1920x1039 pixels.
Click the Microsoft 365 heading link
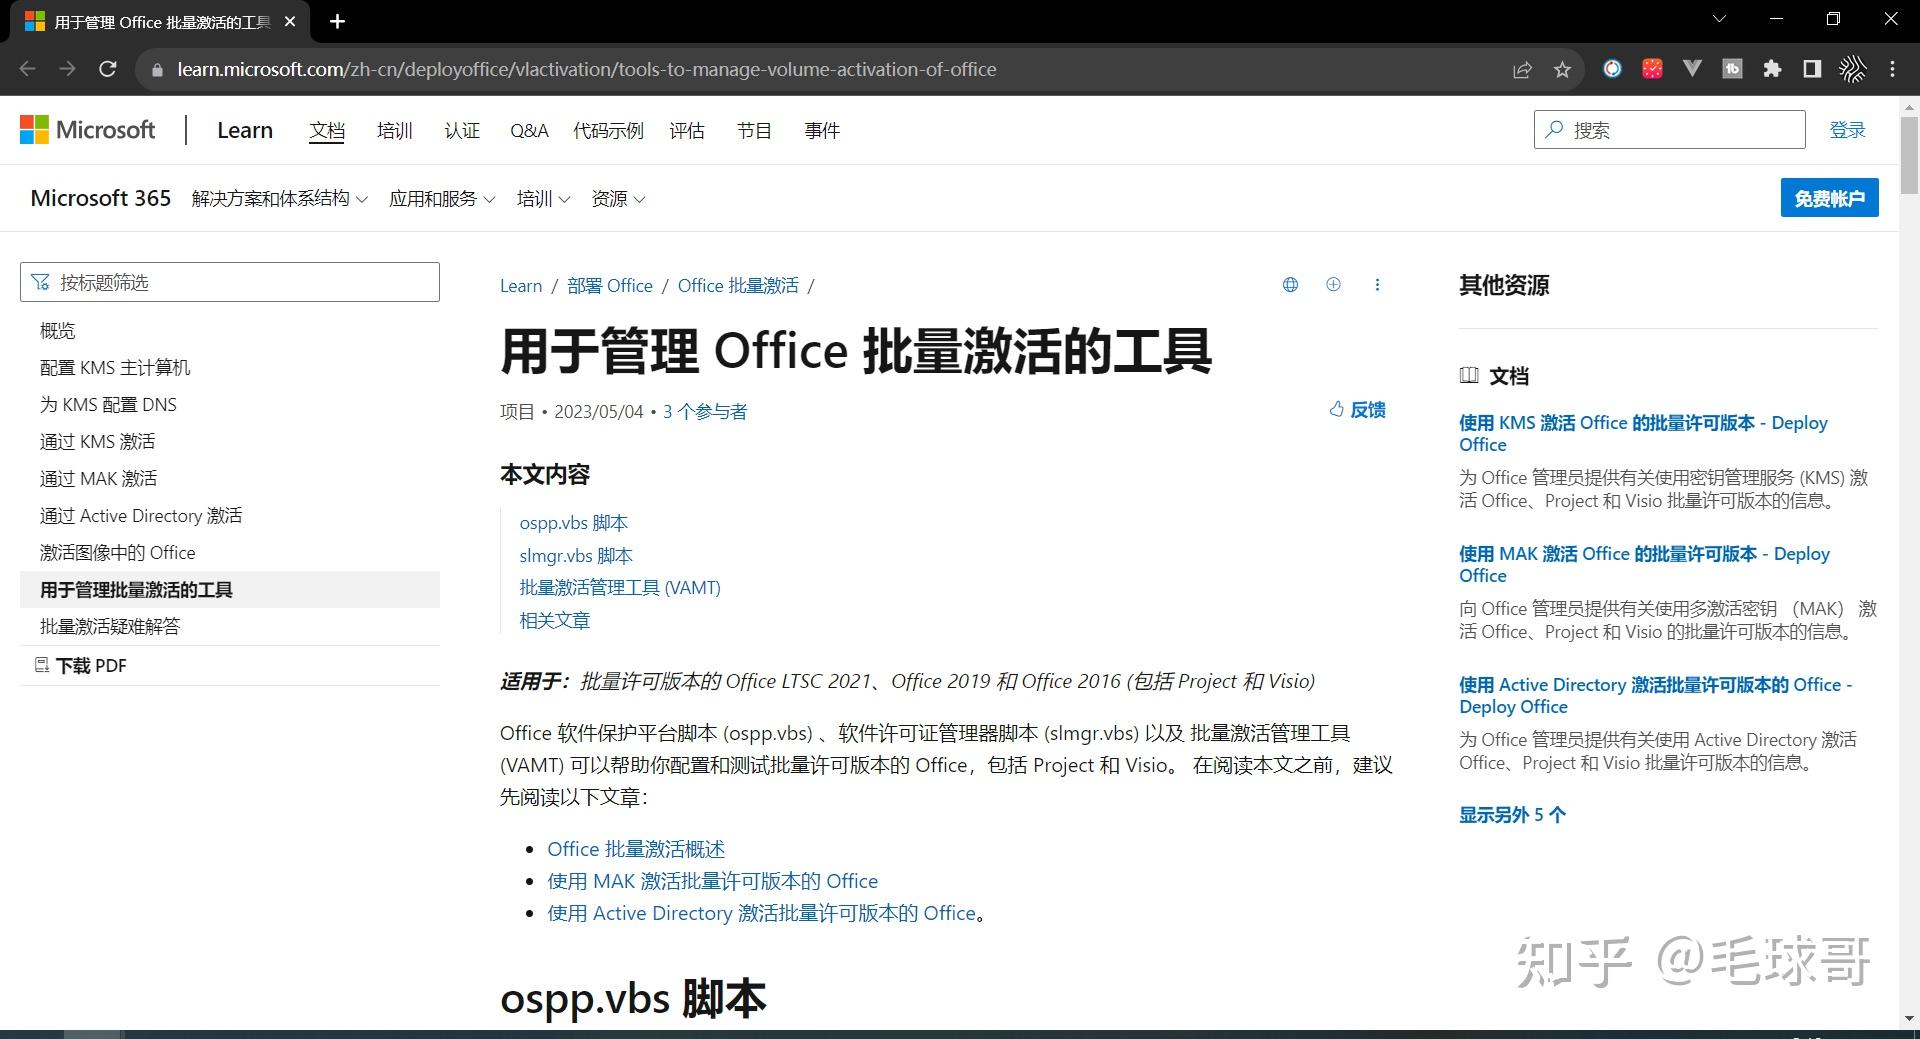(101, 198)
